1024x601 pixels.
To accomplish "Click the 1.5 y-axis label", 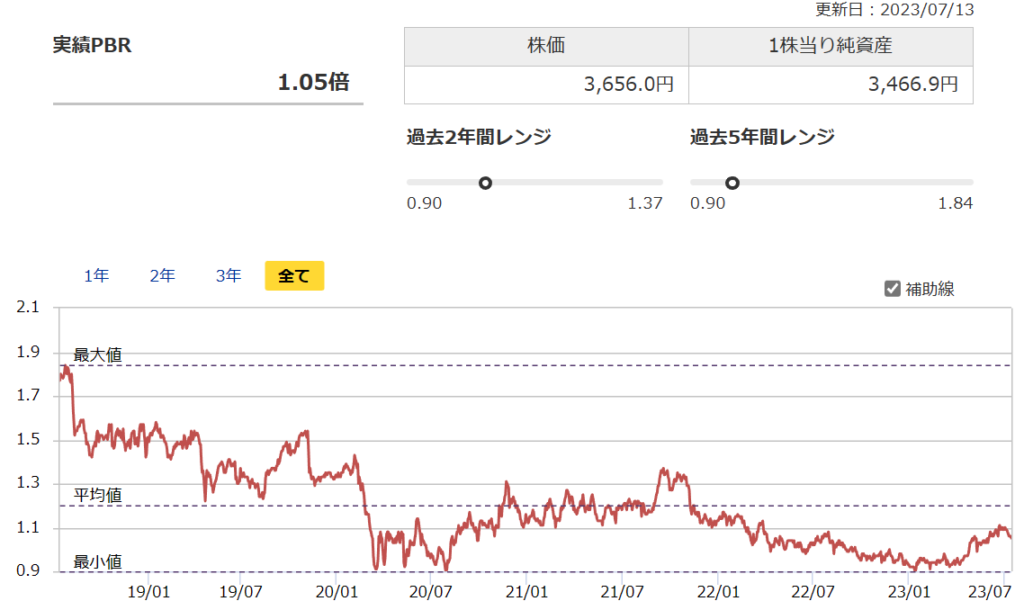I will pyautogui.click(x=28, y=439).
